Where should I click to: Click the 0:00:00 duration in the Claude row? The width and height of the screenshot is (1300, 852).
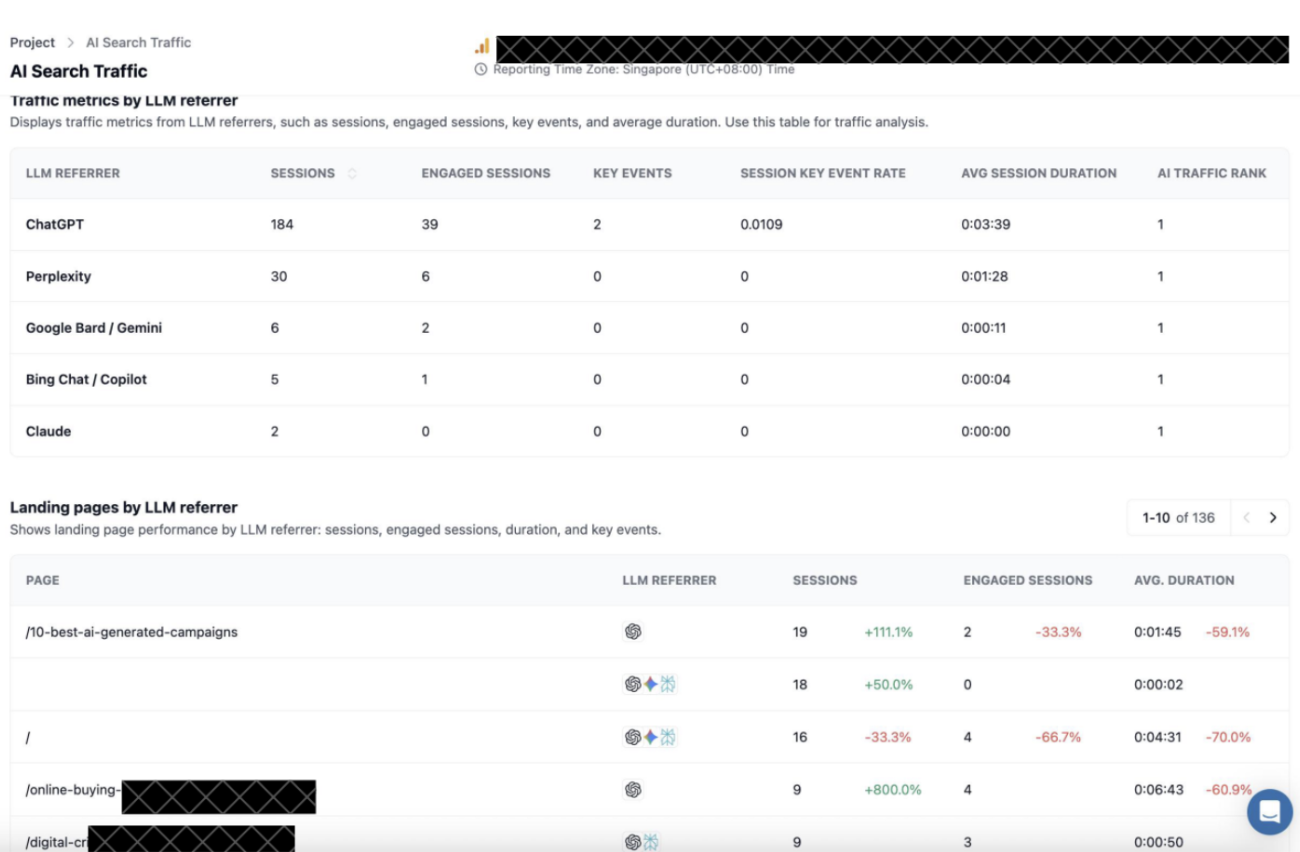pos(986,432)
